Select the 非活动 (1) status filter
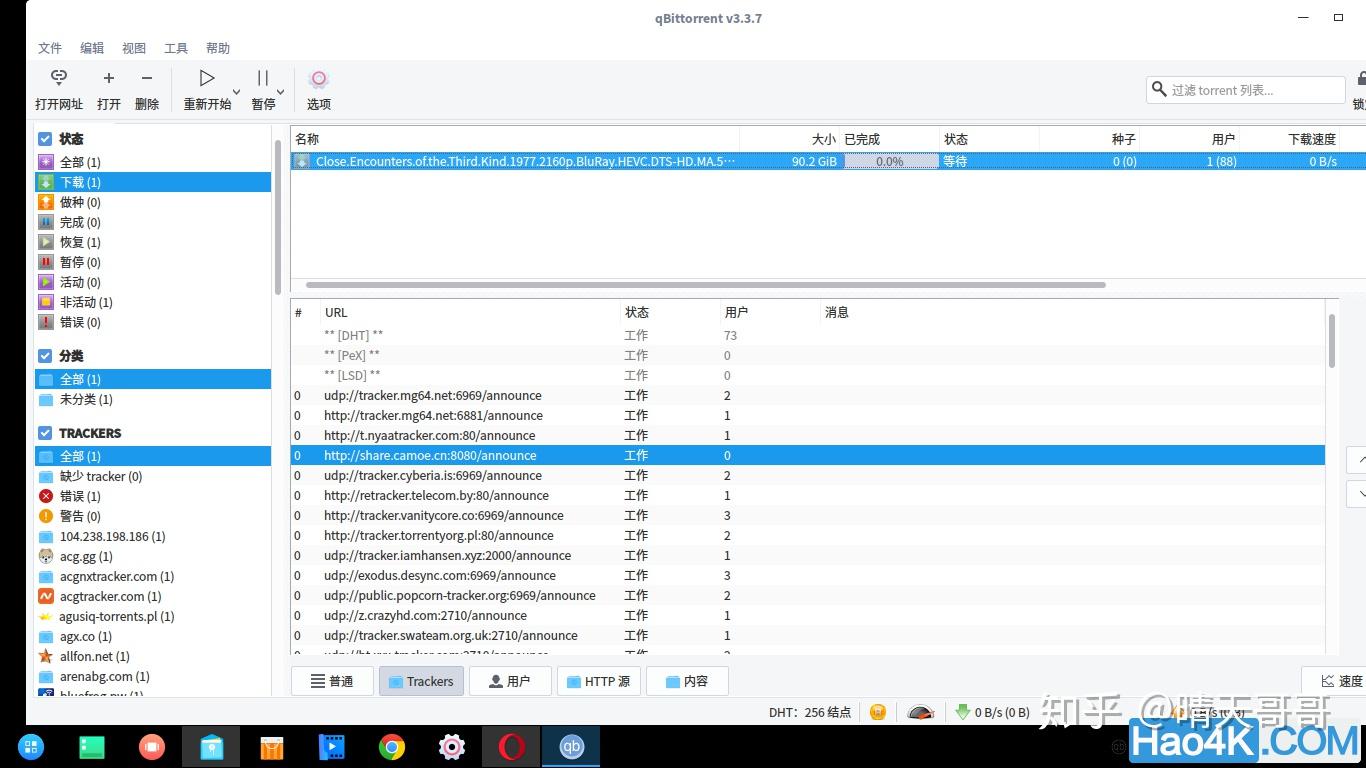 pos(153,302)
